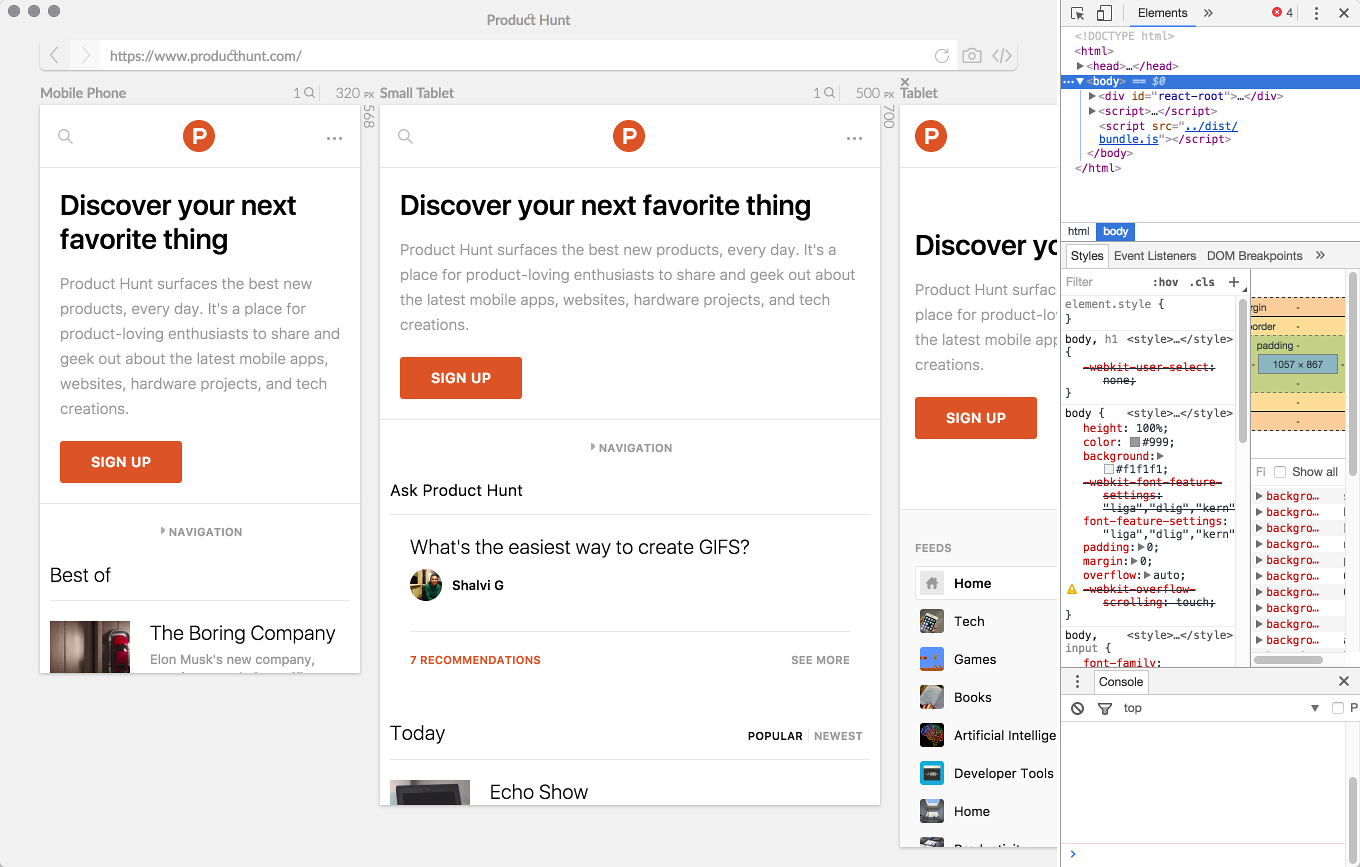Viewport: 1360px width, 867px height.
Task: Toggle the device toolbar in DevTools
Action: [1106, 13]
